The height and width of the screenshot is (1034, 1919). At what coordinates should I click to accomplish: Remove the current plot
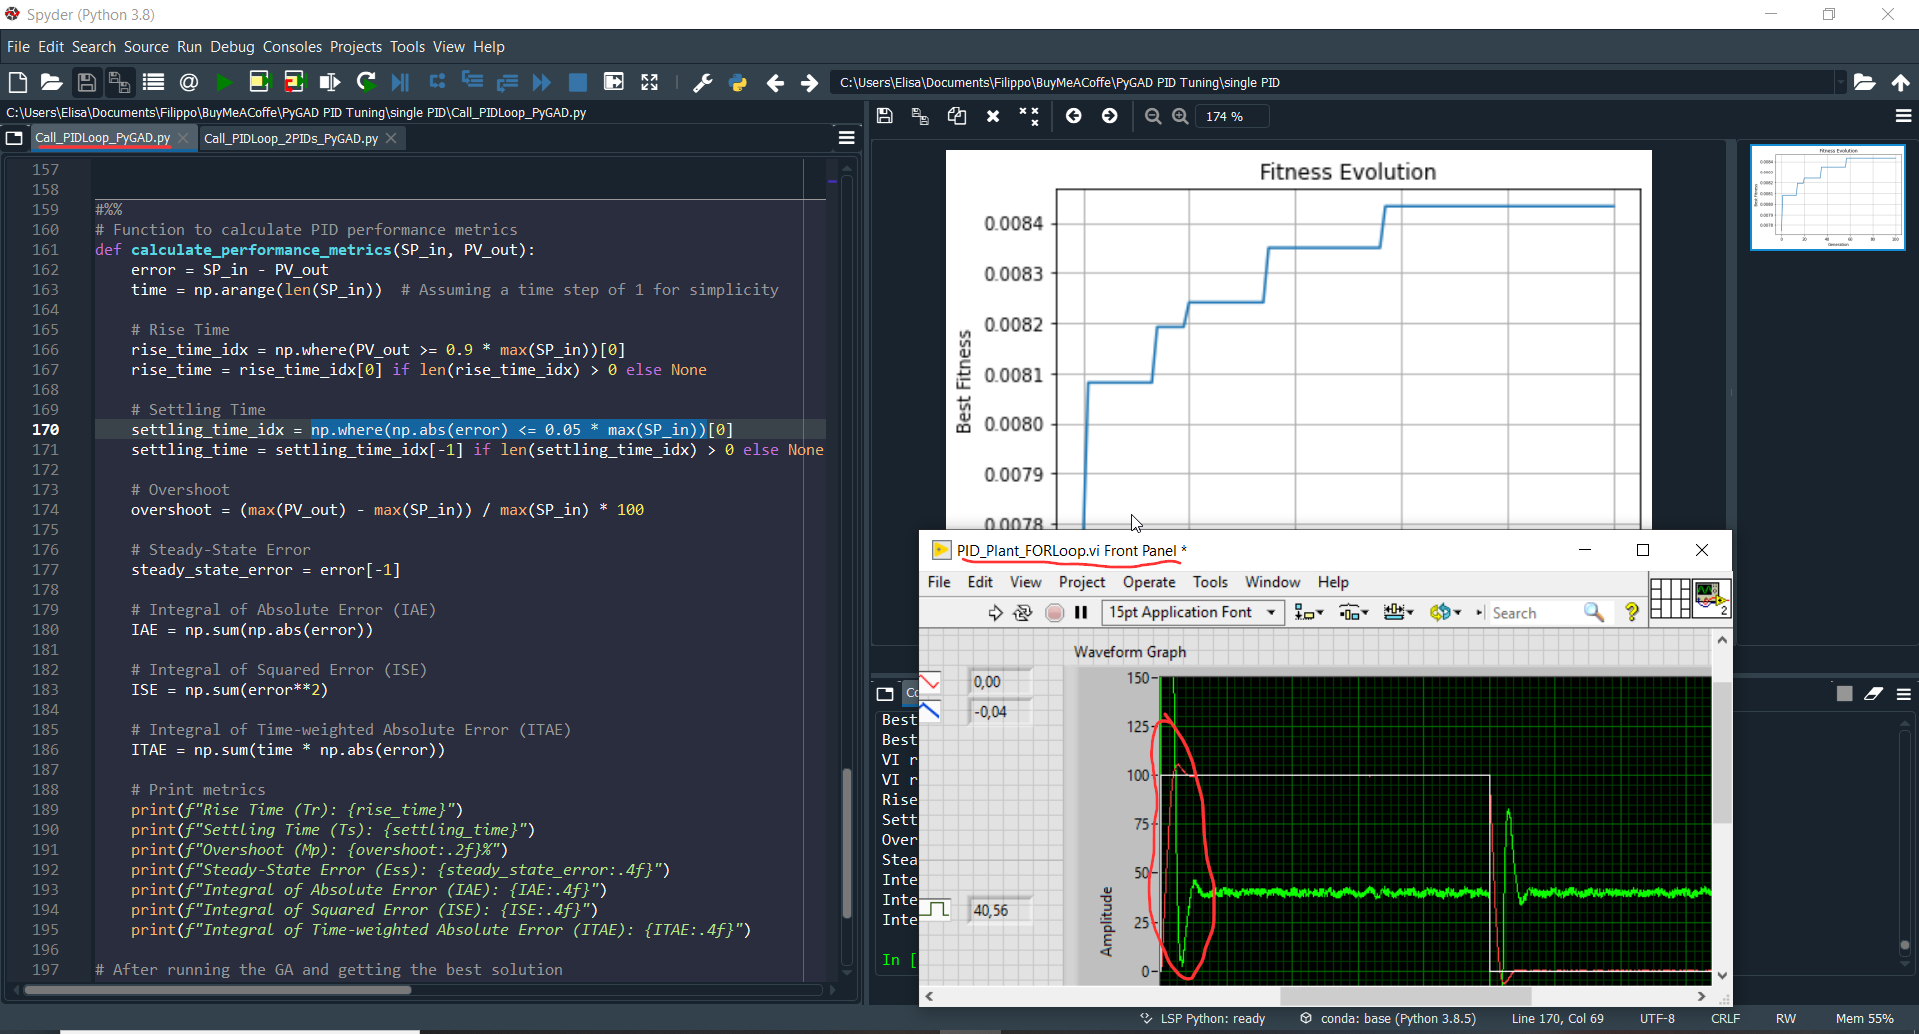(993, 116)
